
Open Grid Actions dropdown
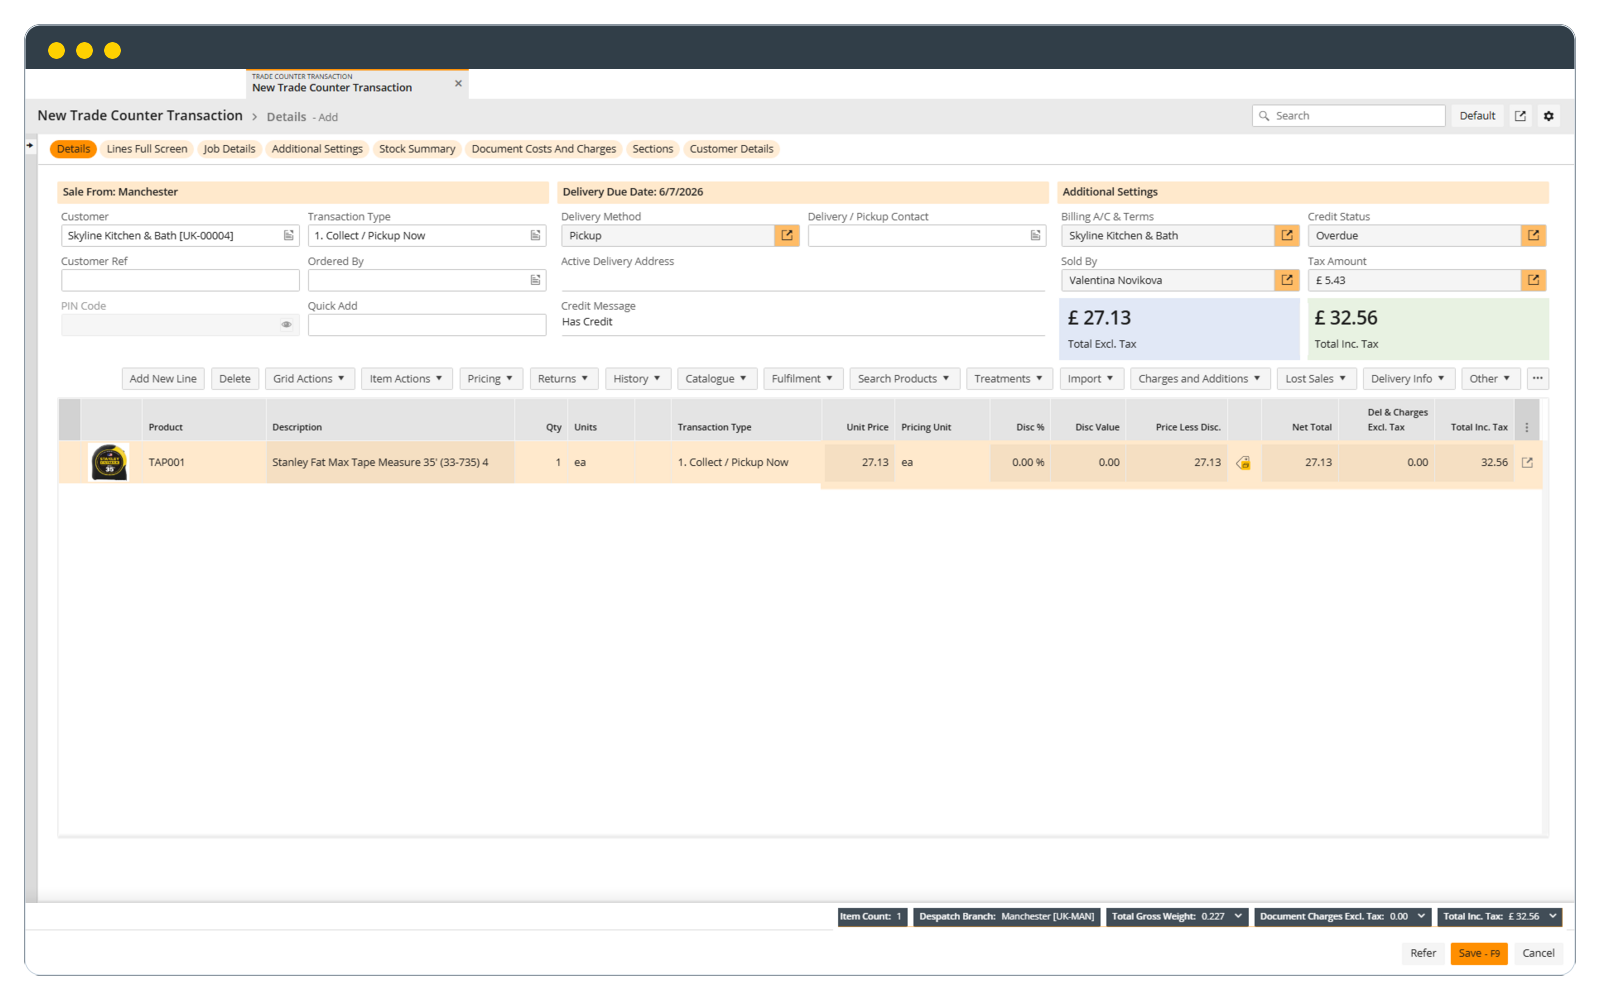pyautogui.click(x=309, y=379)
